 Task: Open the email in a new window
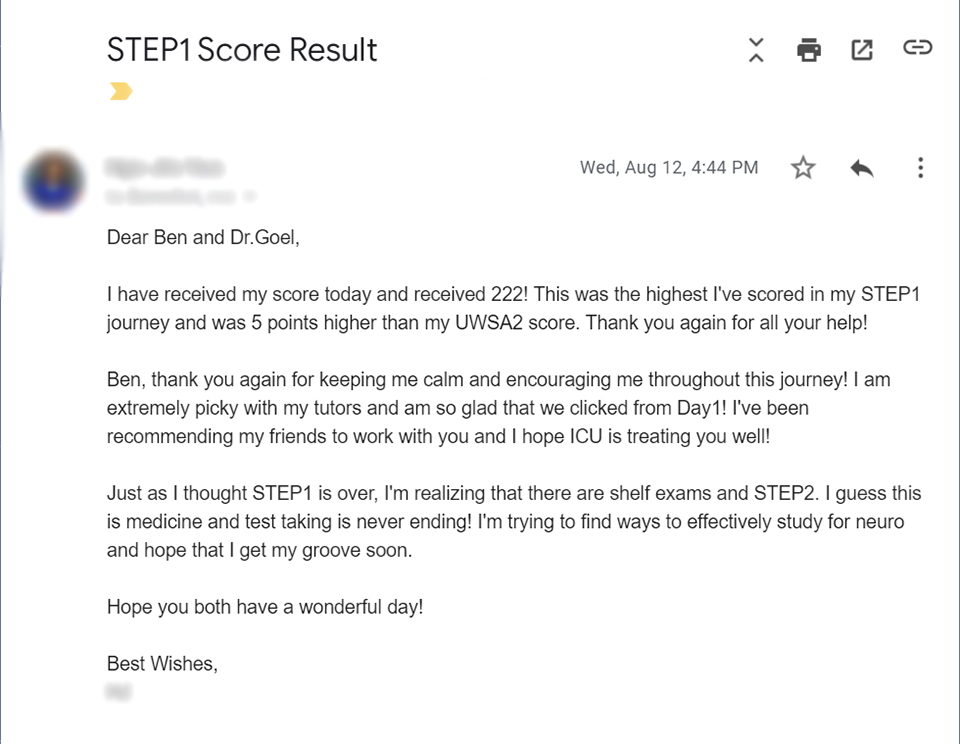(x=862, y=50)
